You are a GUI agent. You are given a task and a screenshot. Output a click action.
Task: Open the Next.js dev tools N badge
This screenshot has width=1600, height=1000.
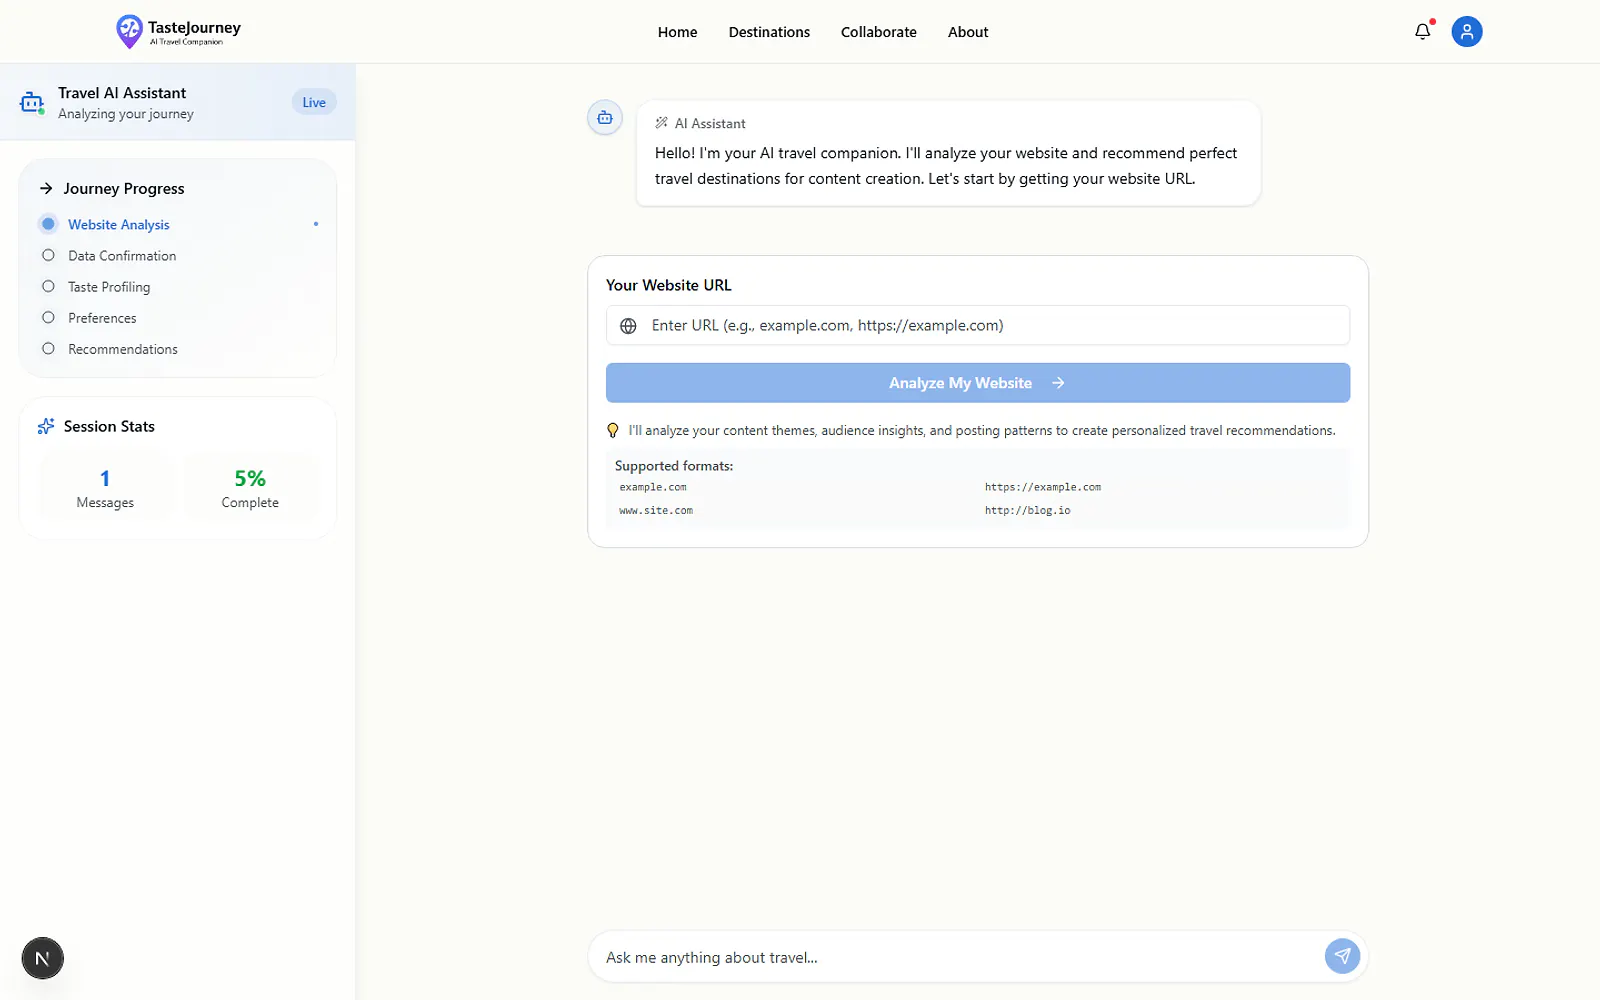click(x=42, y=958)
